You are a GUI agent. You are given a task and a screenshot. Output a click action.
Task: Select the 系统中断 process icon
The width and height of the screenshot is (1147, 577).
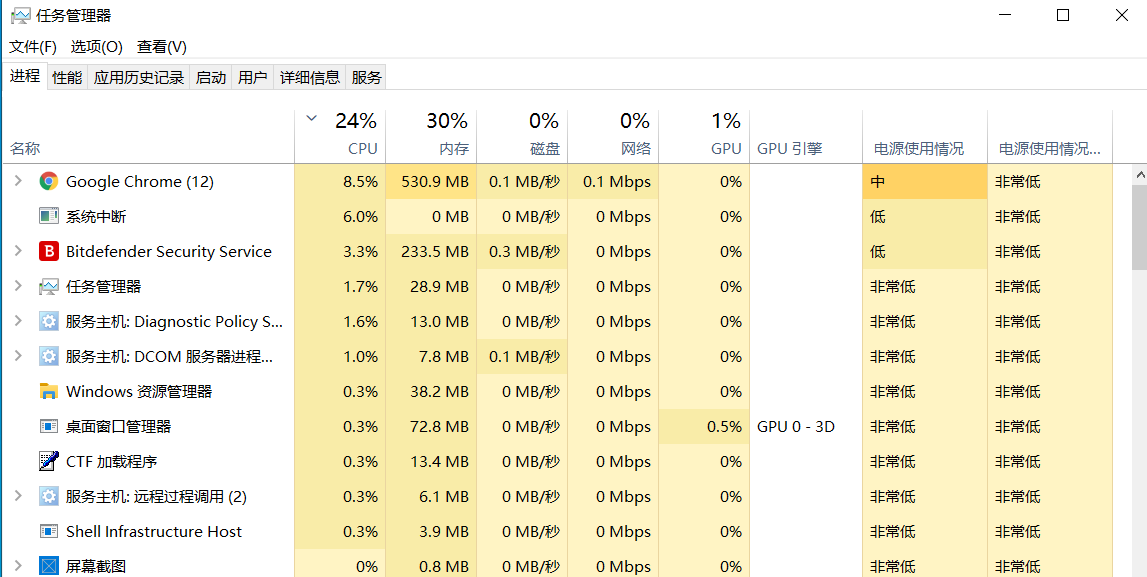coord(48,216)
